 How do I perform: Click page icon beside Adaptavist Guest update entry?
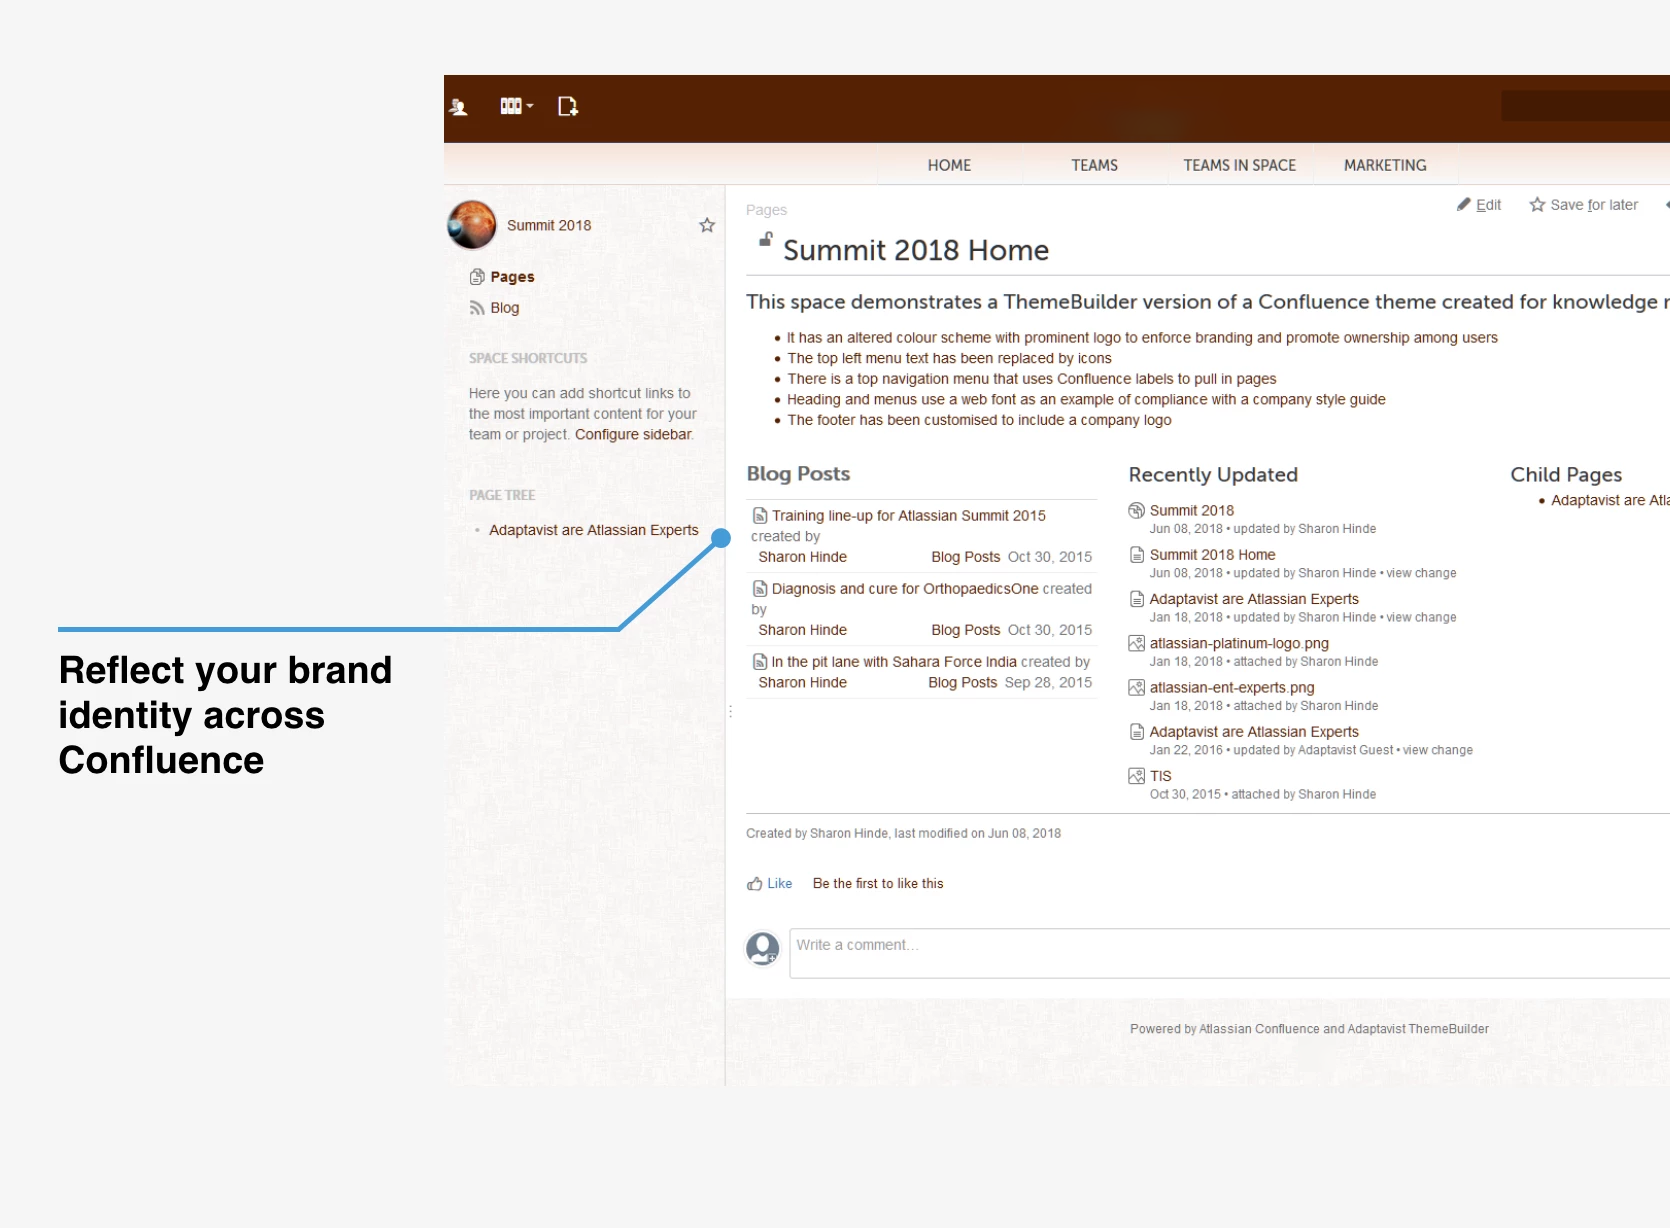coord(1136,732)
